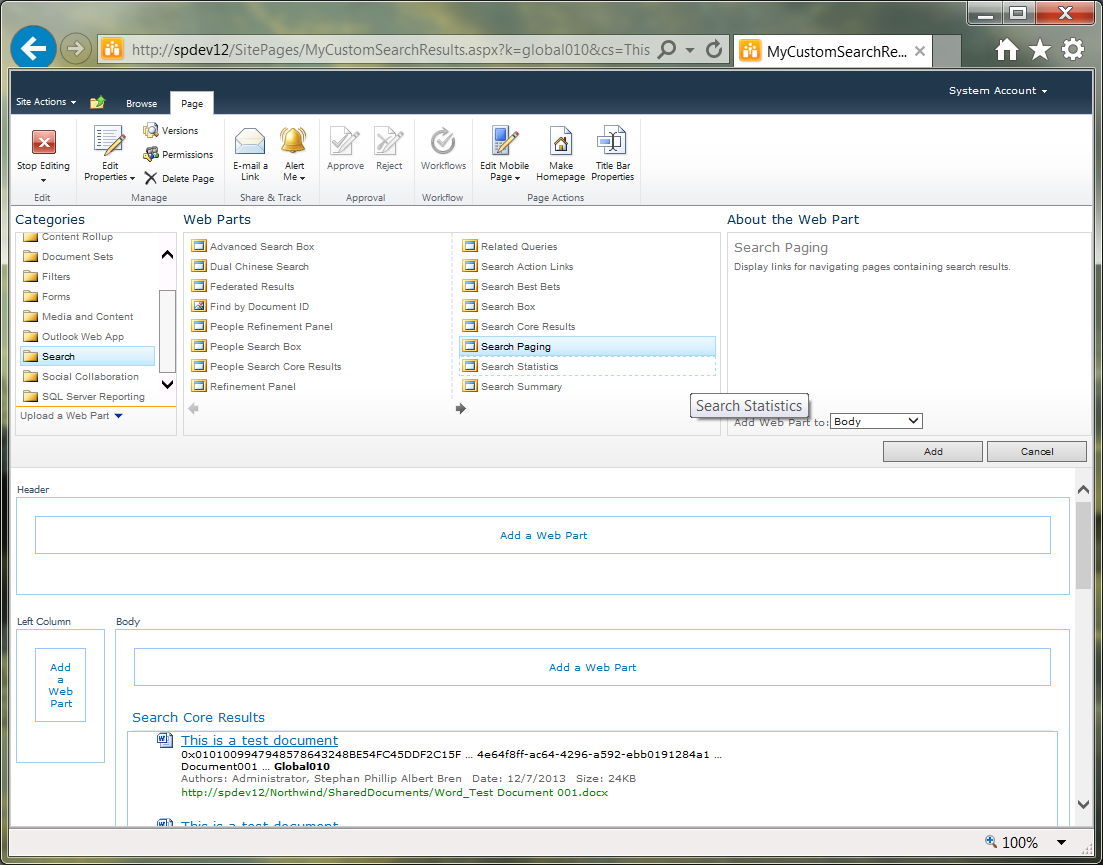Click the zoom magnifier icon in status bar
Viewport: 1103px width, 865px height.
[990, 841]
